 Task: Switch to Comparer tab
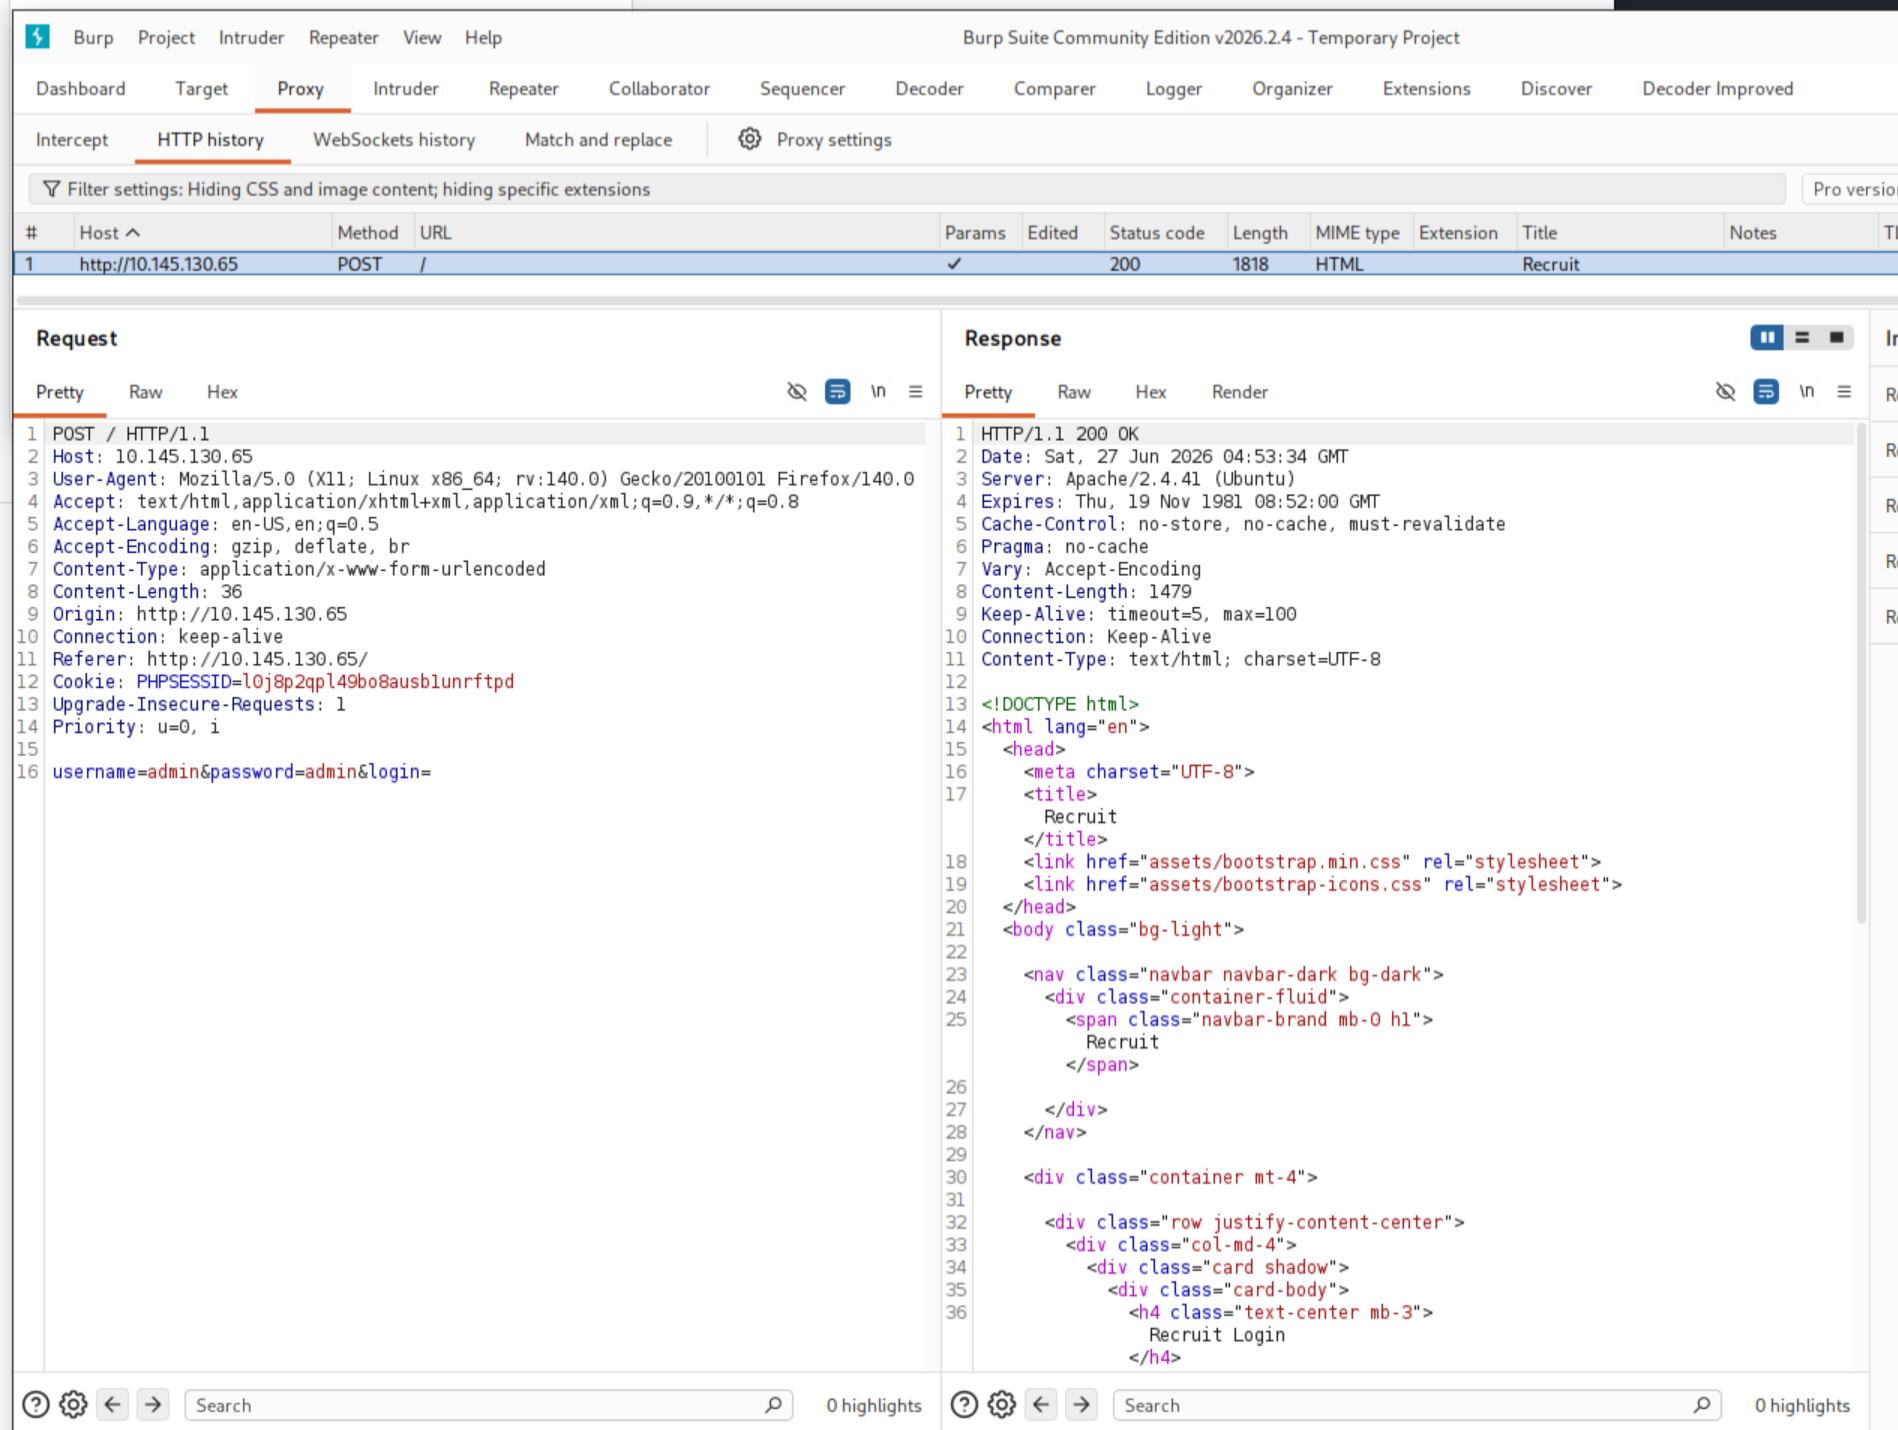(1054, 88)
